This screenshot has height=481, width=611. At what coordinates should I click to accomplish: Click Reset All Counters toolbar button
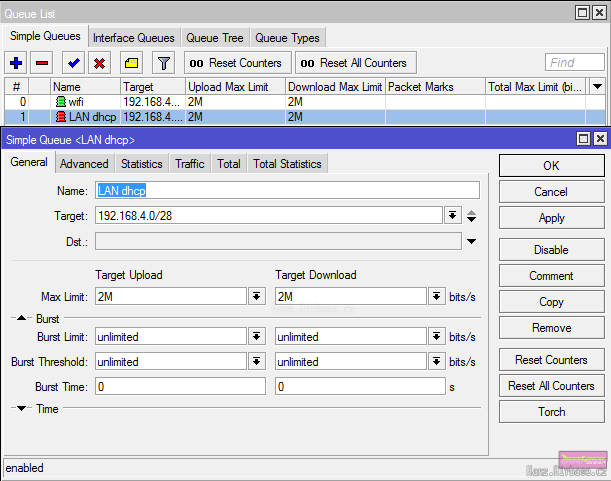356,63
